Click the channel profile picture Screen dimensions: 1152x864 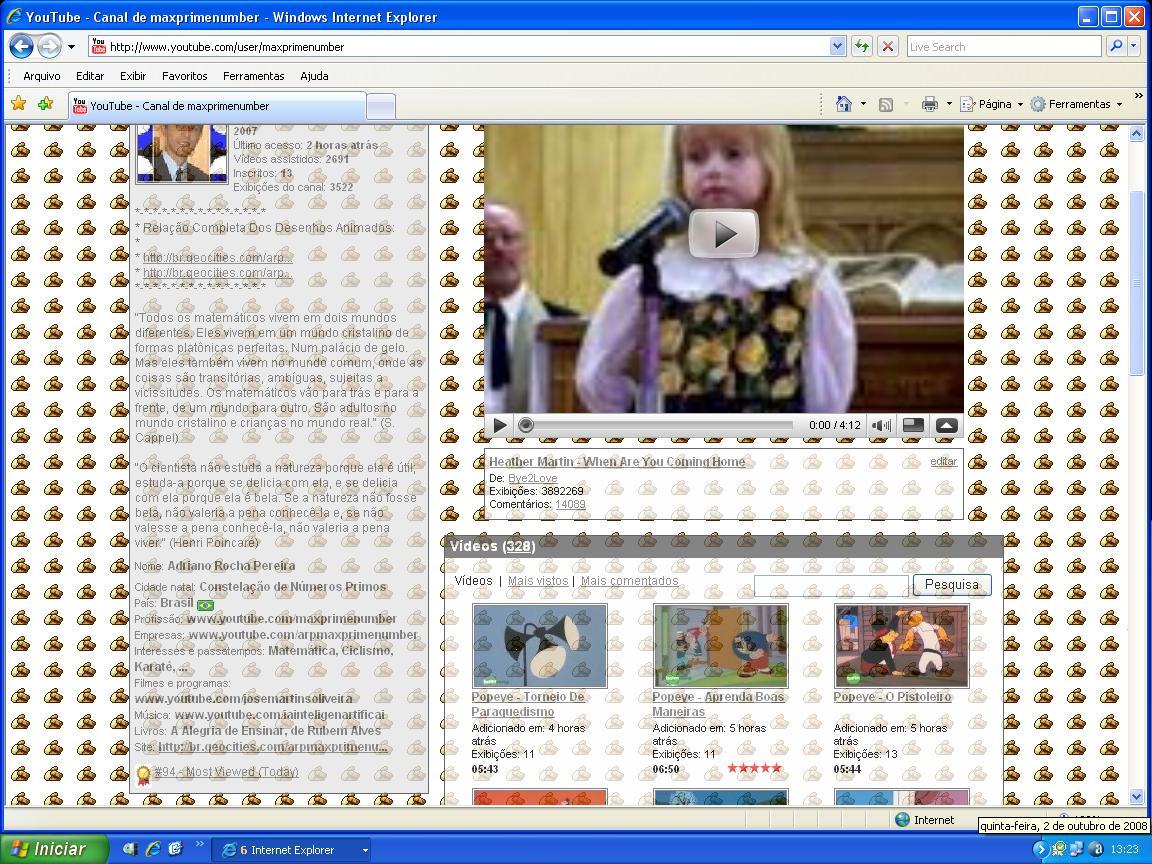click(x=181, y=153)
